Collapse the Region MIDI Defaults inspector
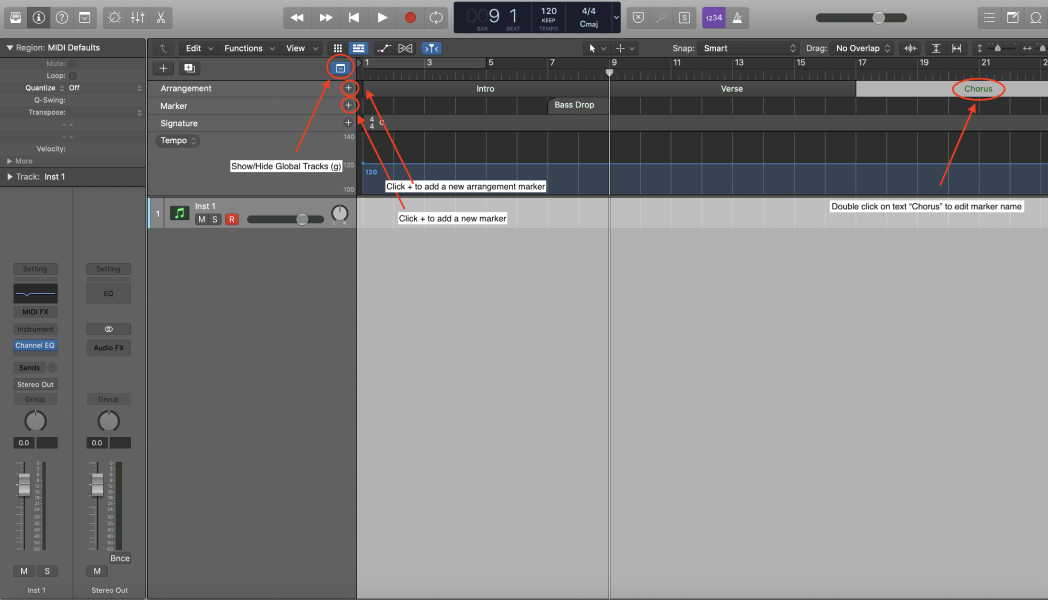Image resolution: width=1048 pixels, height=600 pixels. [x=9, y=47]
